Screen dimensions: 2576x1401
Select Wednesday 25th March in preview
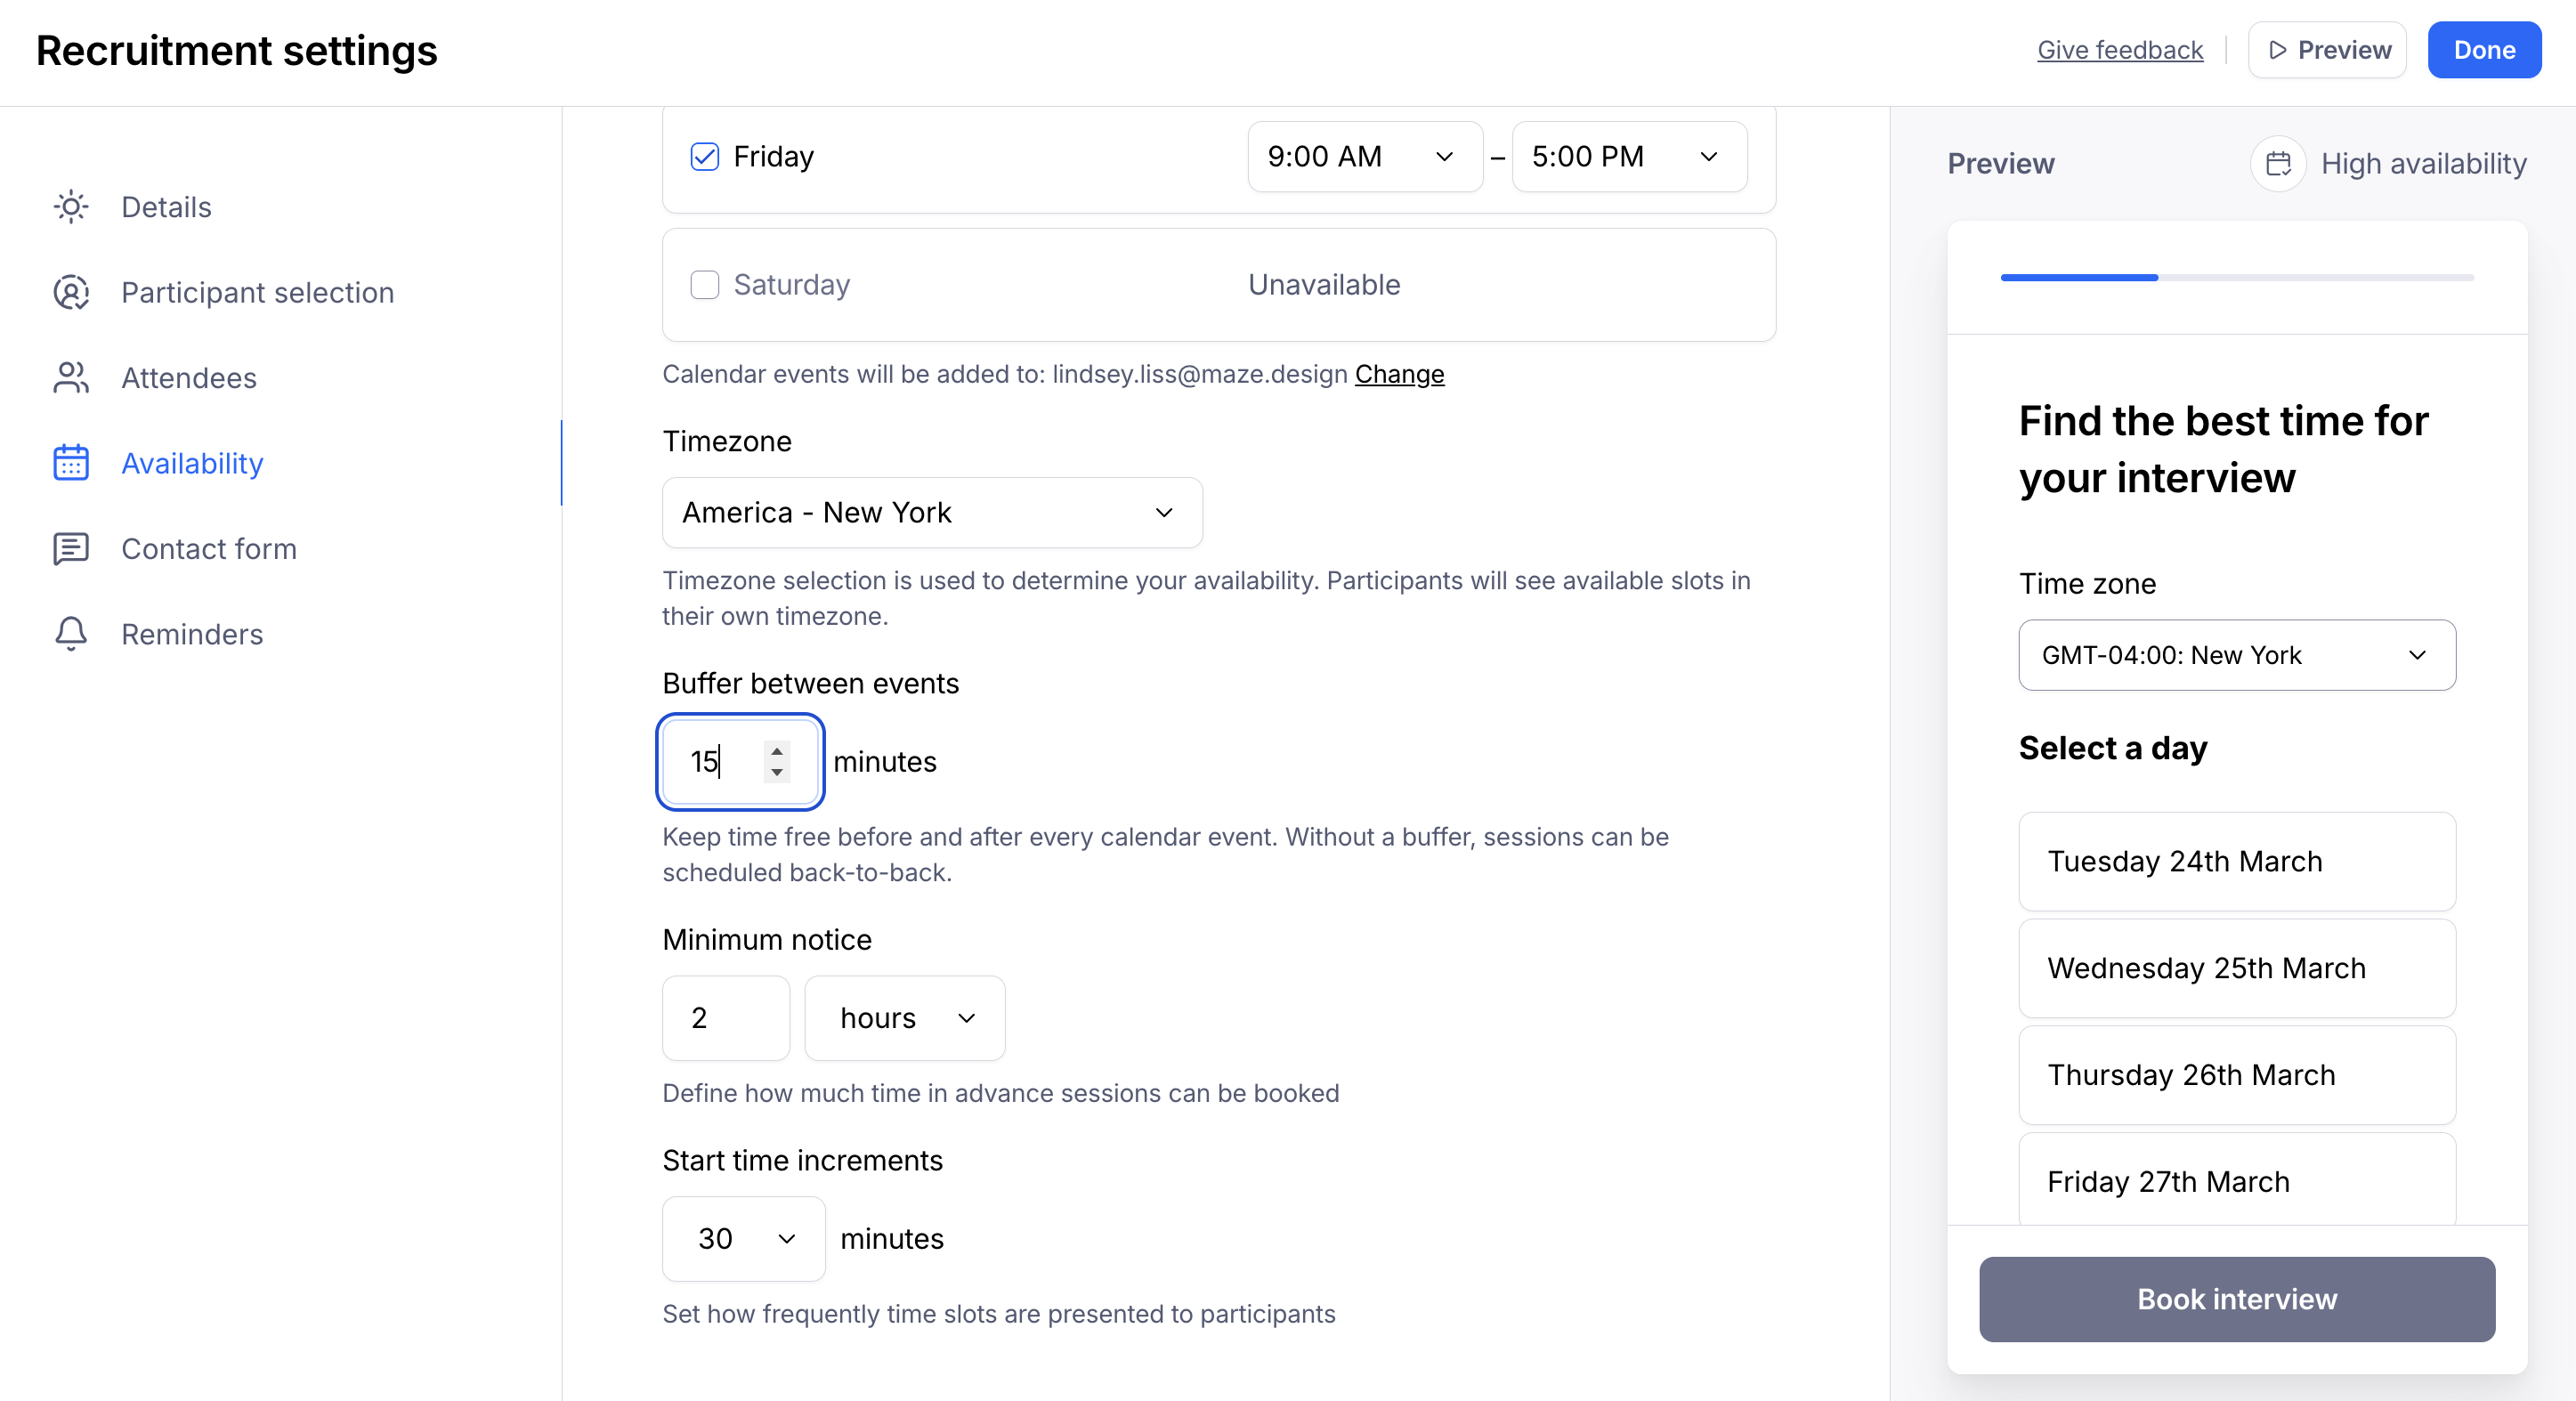click(x=2236, y=968)
